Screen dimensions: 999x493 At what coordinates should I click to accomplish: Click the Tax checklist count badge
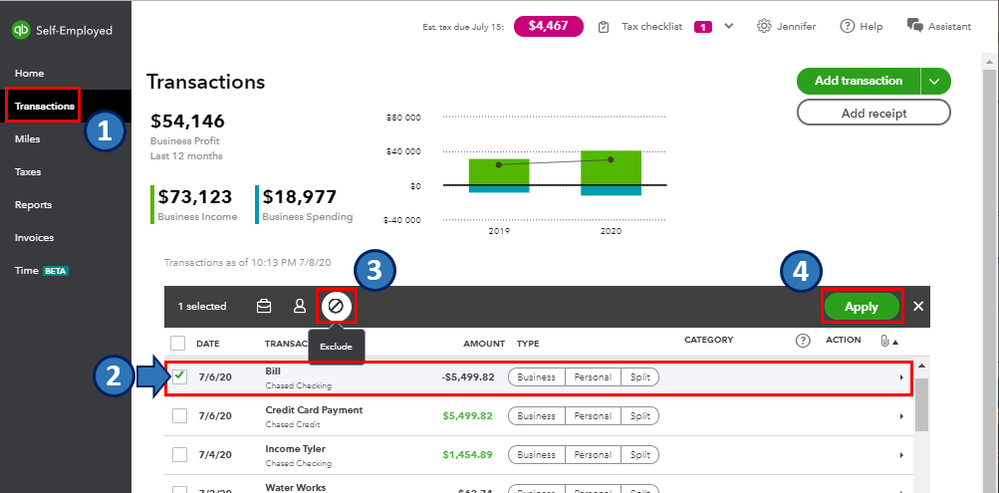703,27
